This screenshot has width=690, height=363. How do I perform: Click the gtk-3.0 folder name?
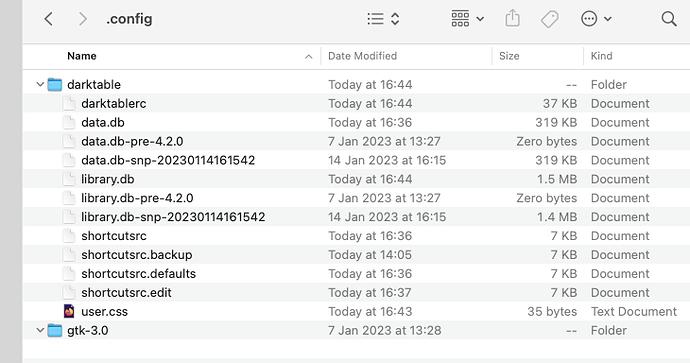click(x=88, y=330)
